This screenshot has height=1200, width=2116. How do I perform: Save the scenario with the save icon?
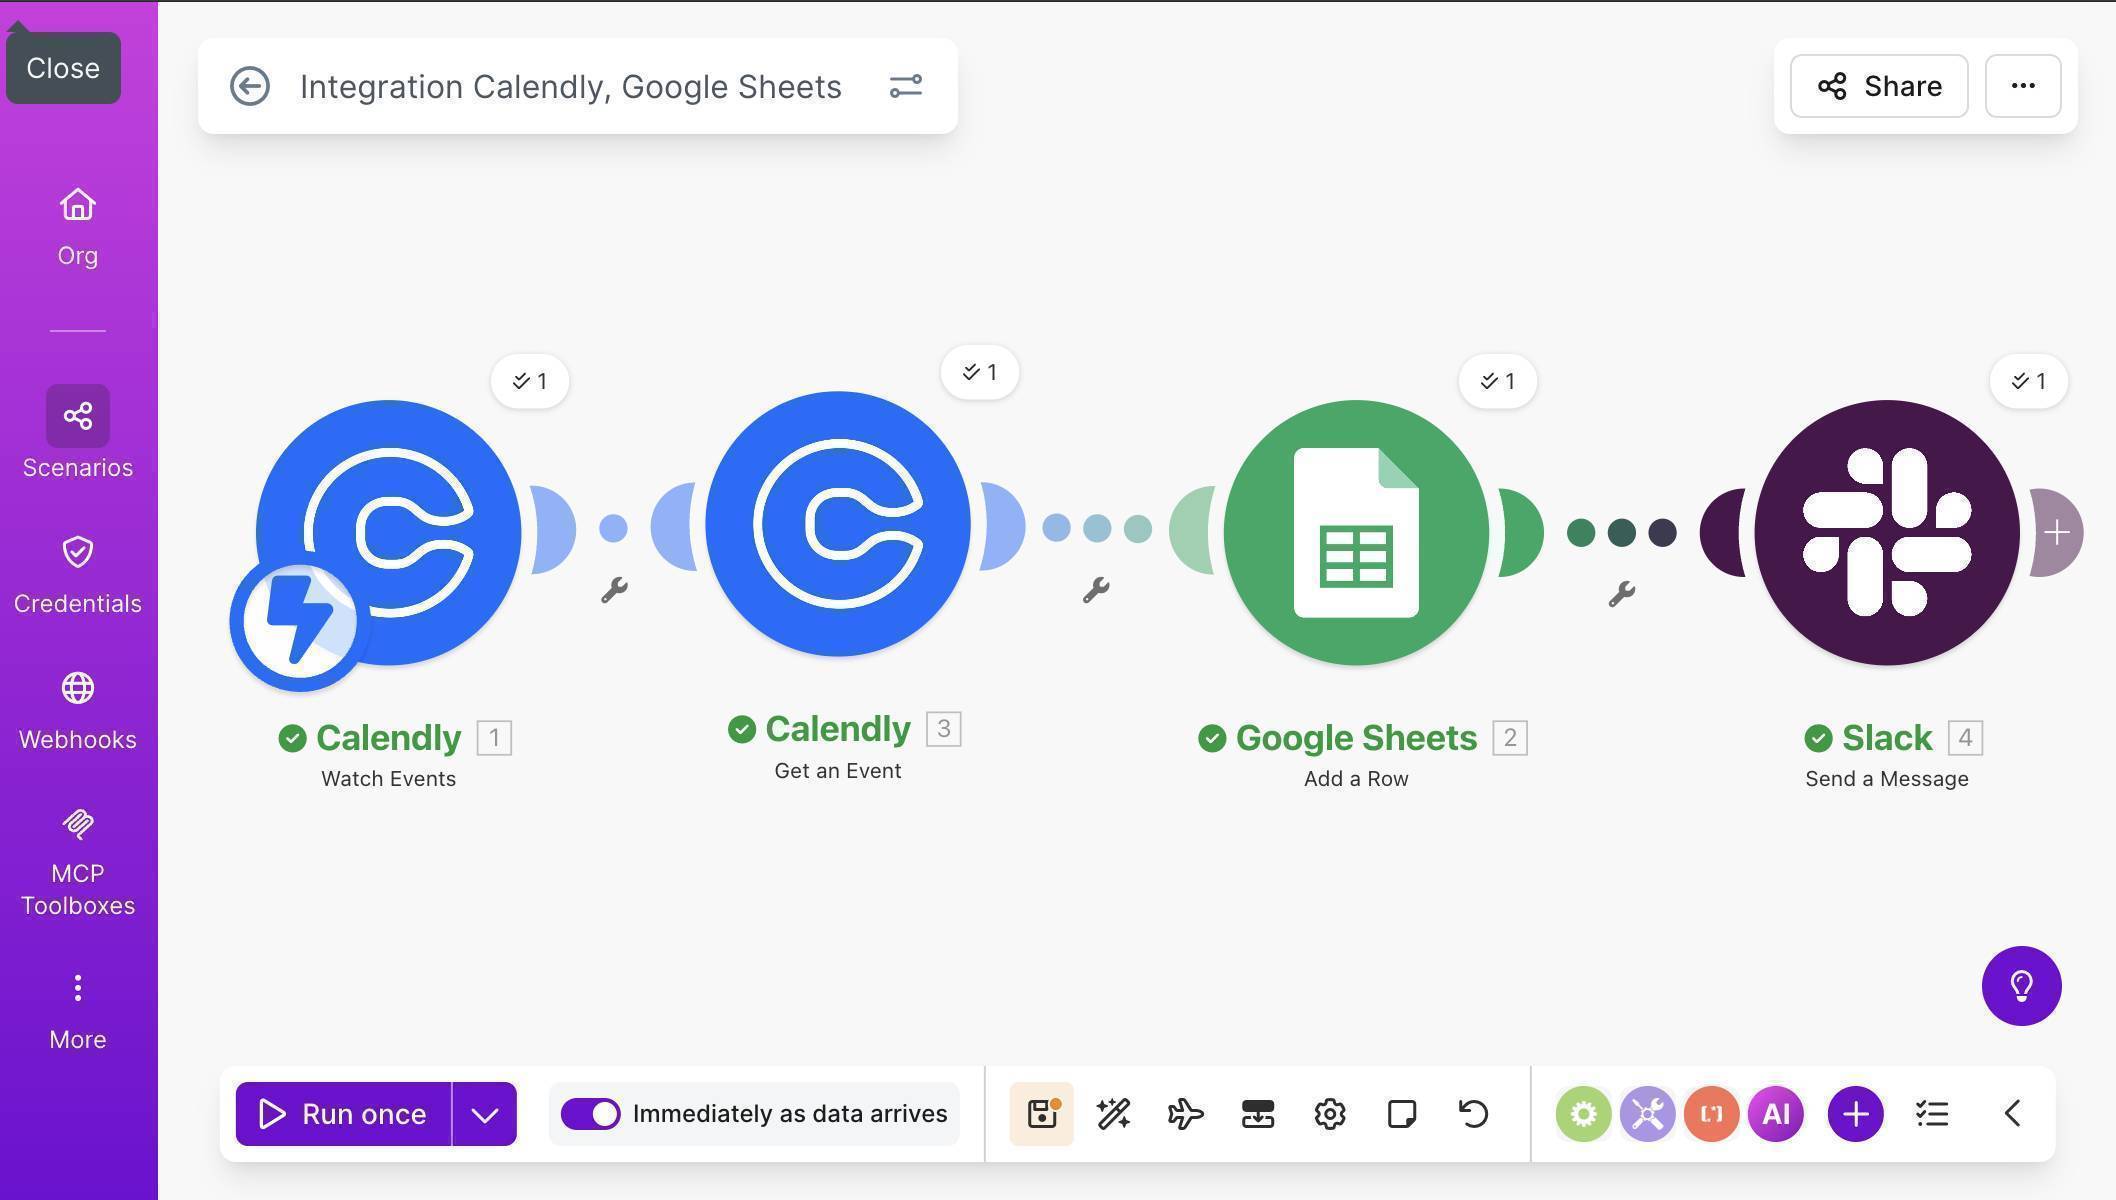tap(1041, 1113)
